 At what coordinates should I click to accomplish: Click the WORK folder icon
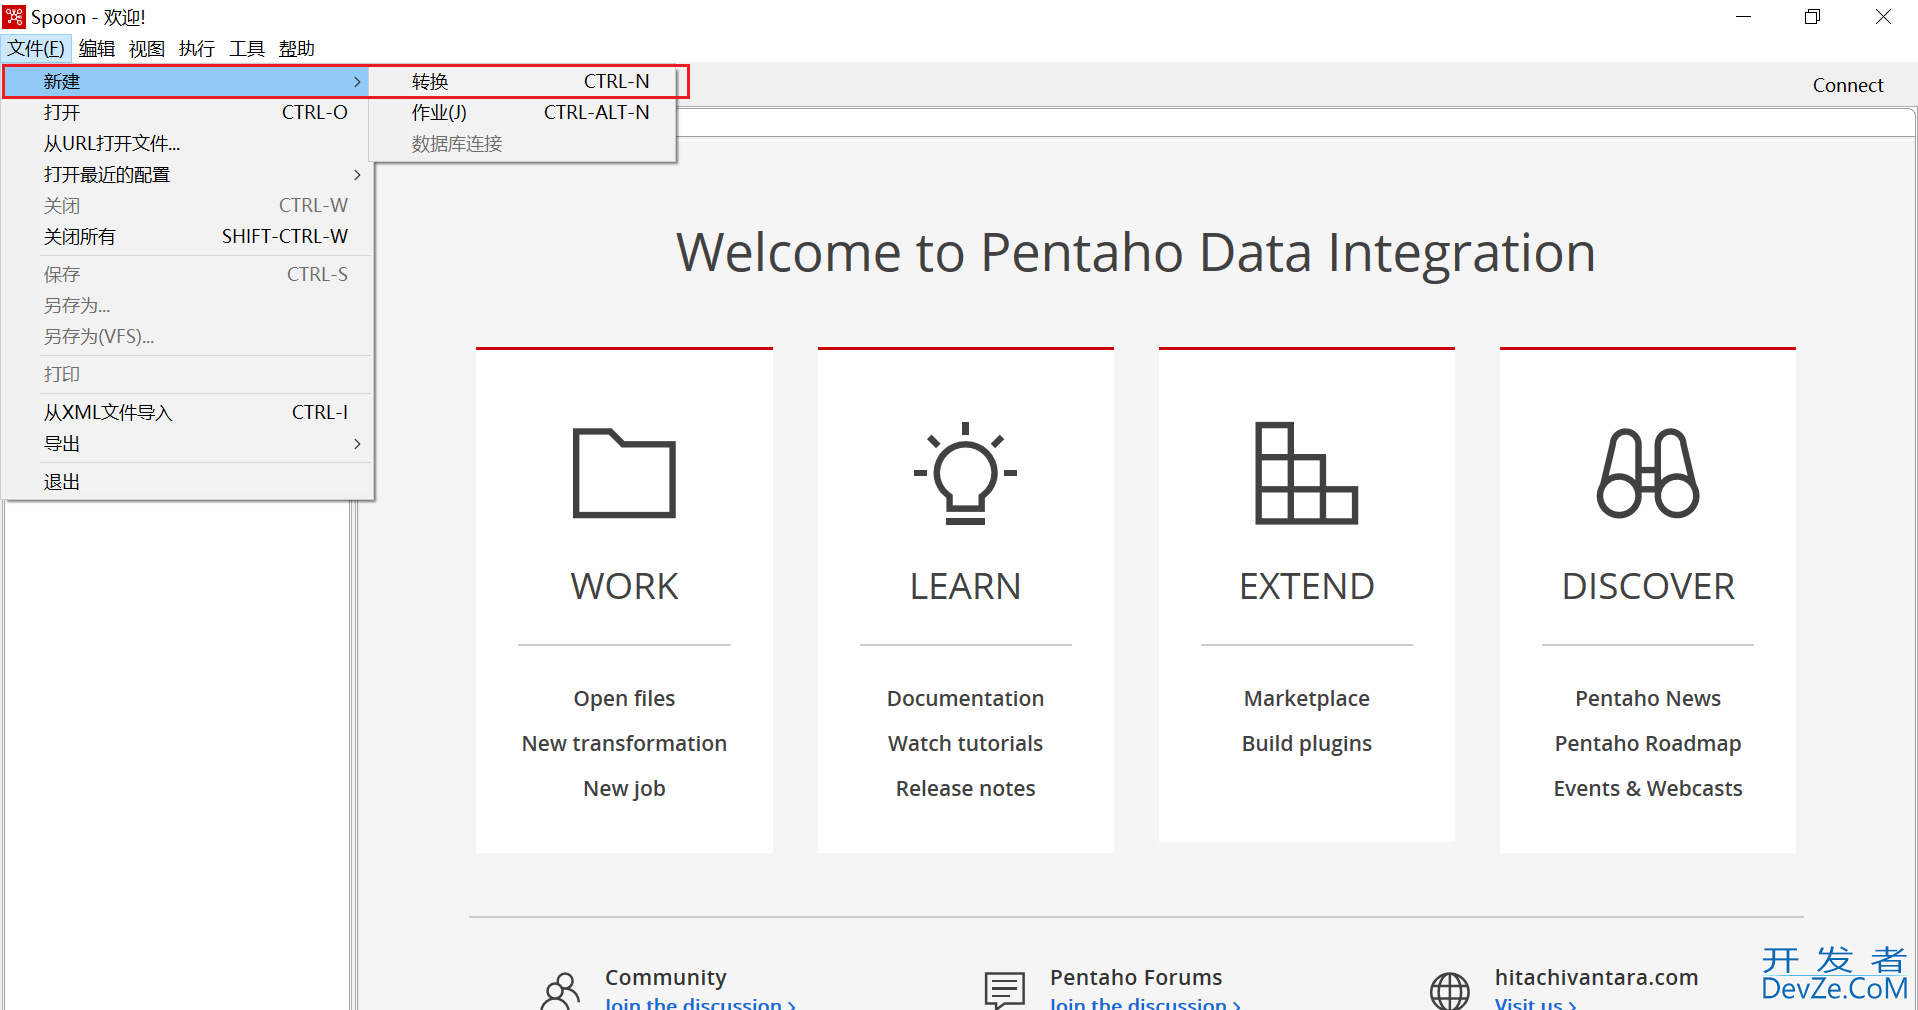tap(624, 473)
